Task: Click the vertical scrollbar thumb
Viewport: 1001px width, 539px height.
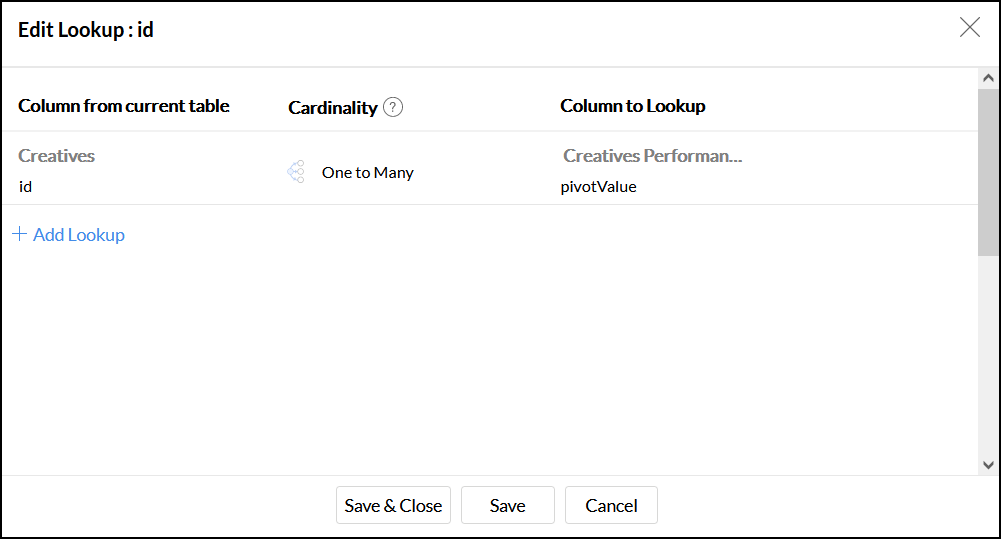Action: (x=988, y=170)
